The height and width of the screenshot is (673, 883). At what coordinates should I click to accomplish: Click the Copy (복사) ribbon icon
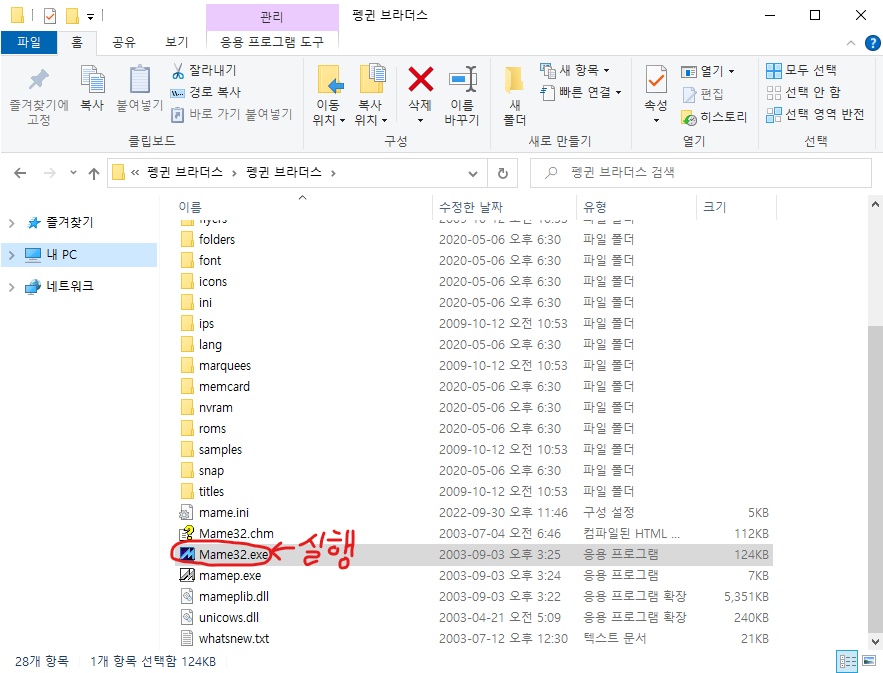(x=92, y=79)
